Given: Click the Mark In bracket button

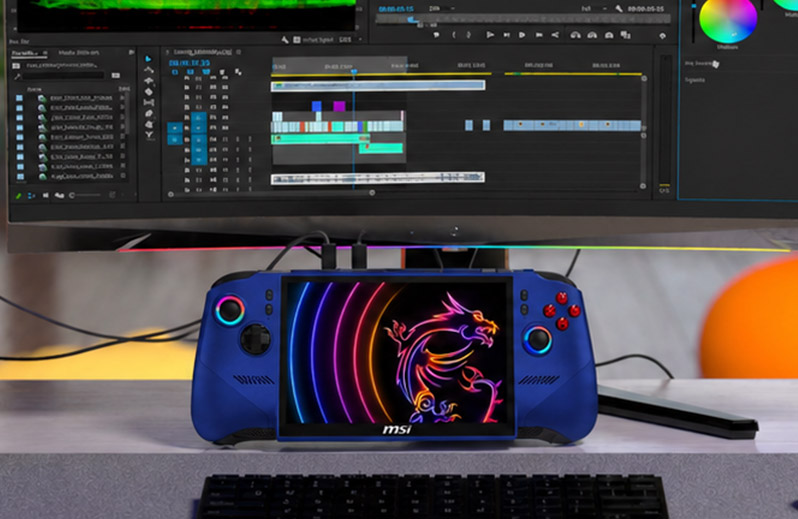Looking at the screenshot, I should pos(453,35).
